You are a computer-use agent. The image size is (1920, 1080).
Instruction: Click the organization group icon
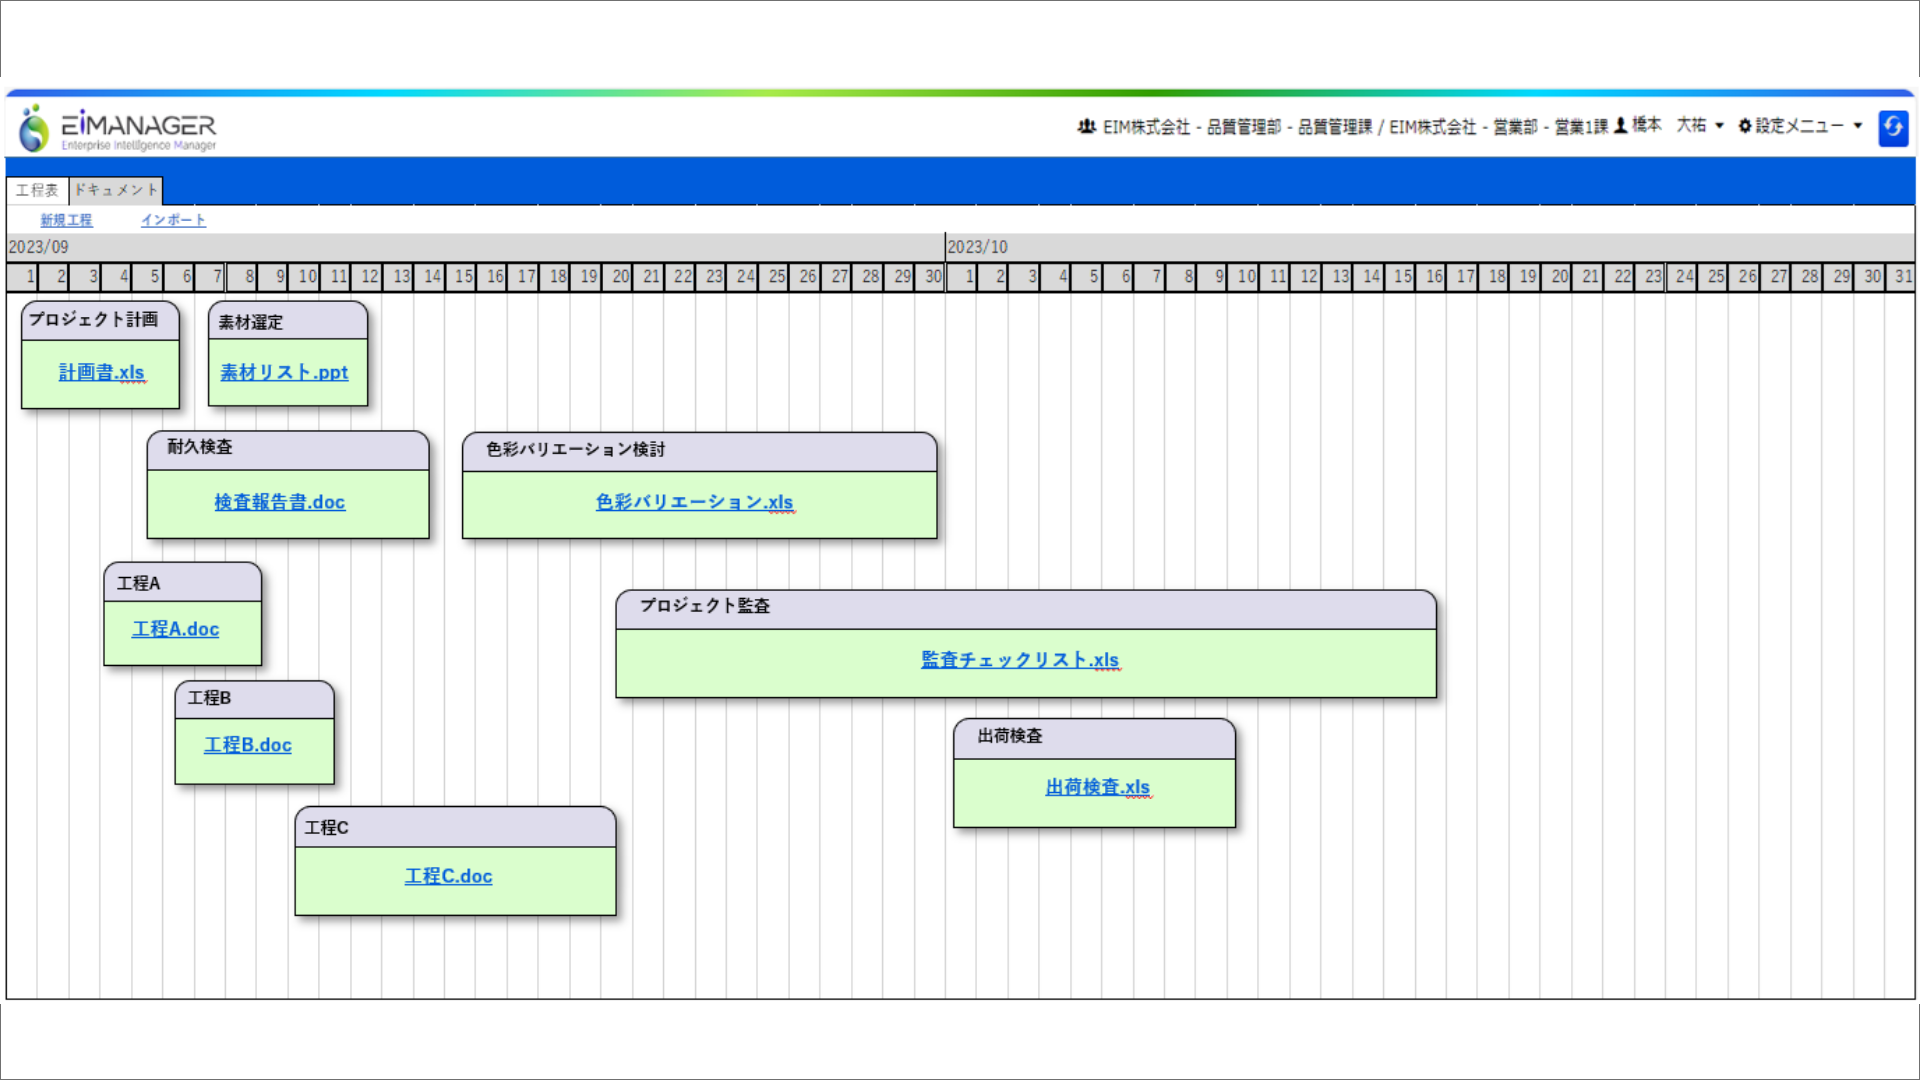(x=1086, y=126)
